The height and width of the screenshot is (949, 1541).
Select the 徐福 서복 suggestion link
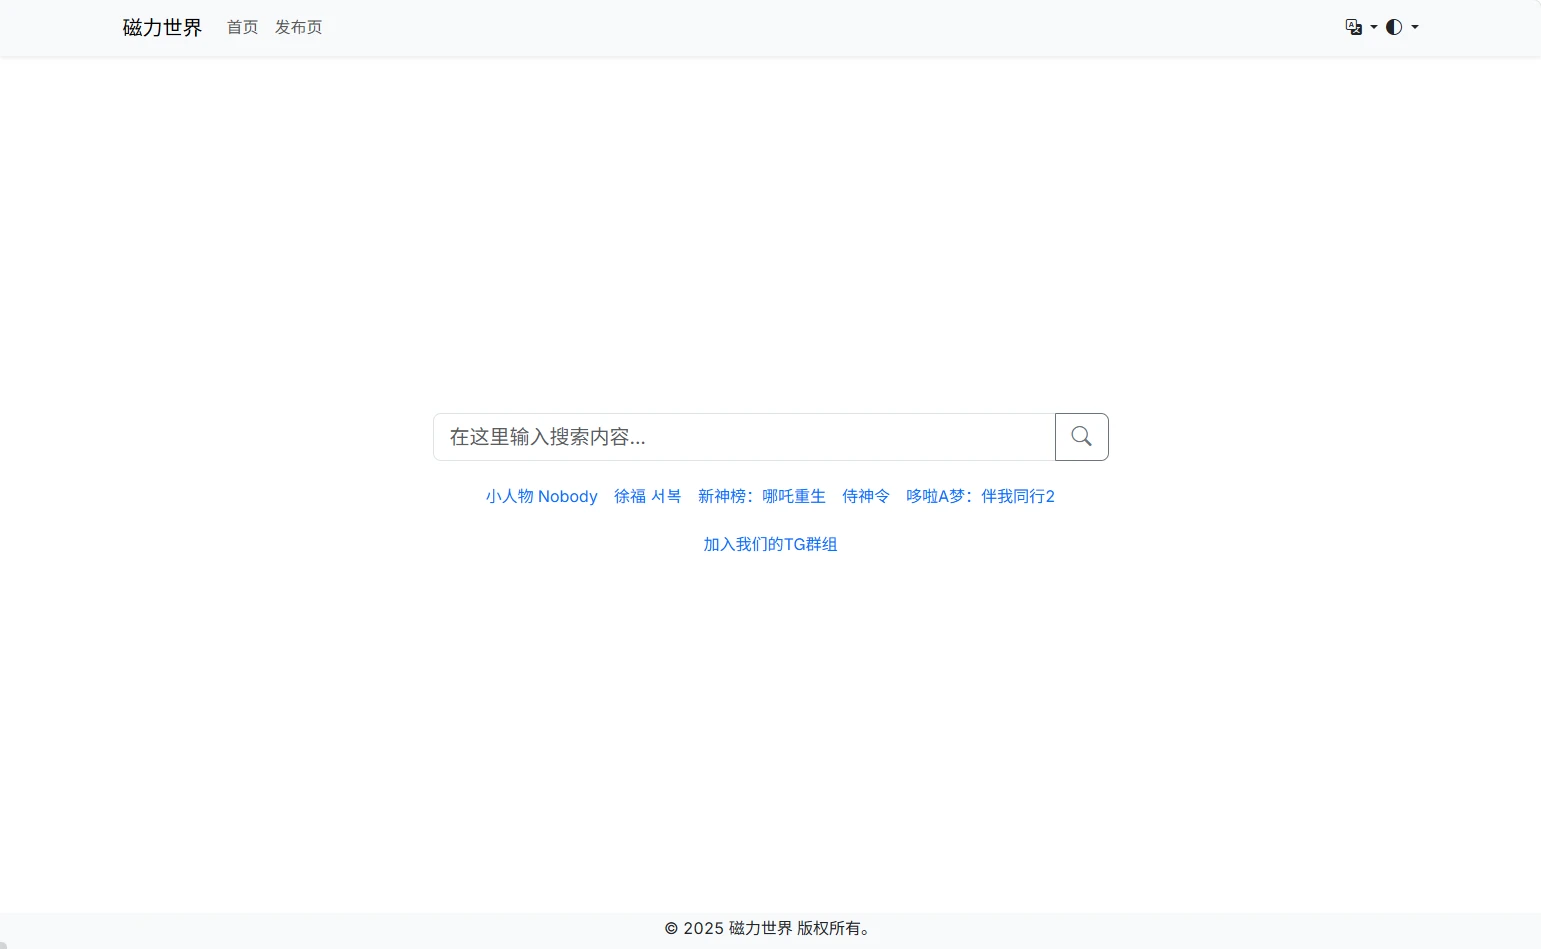(647, 496)
